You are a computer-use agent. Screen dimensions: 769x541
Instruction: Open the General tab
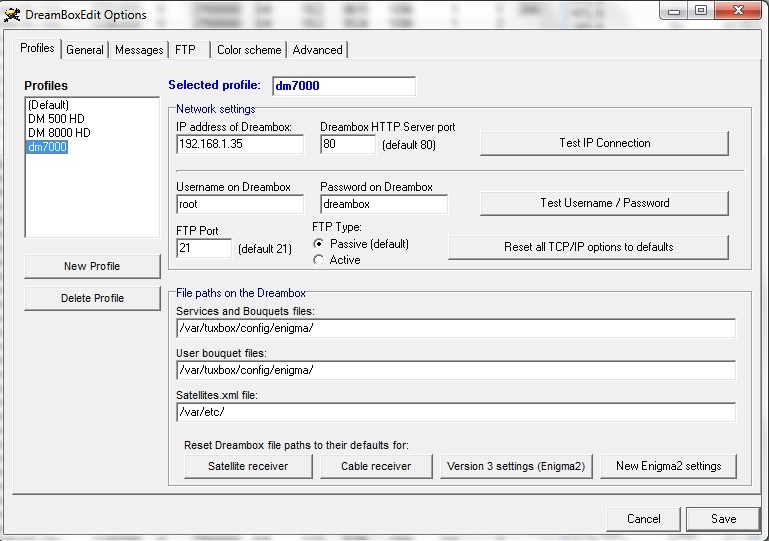[85, 50]
